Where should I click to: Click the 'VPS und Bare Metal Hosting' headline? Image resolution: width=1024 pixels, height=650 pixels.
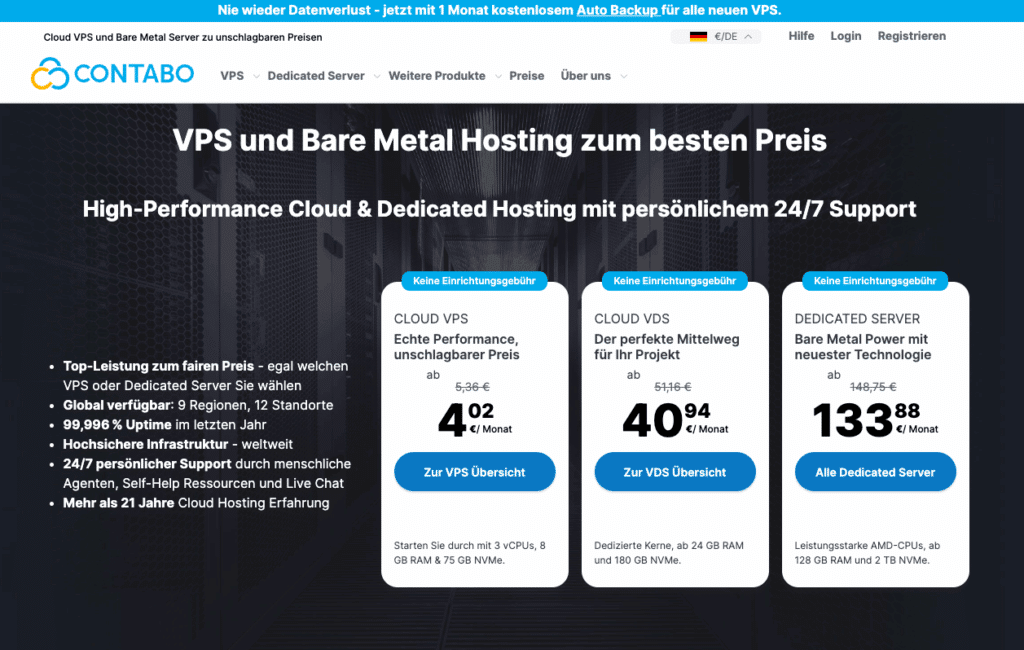point(500,140)
